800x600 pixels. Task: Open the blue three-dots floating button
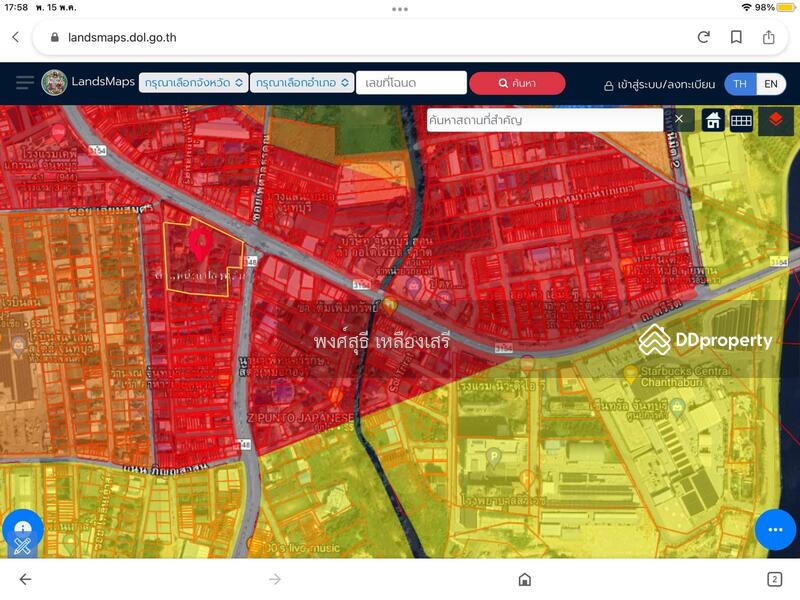(x=774, y=529)
